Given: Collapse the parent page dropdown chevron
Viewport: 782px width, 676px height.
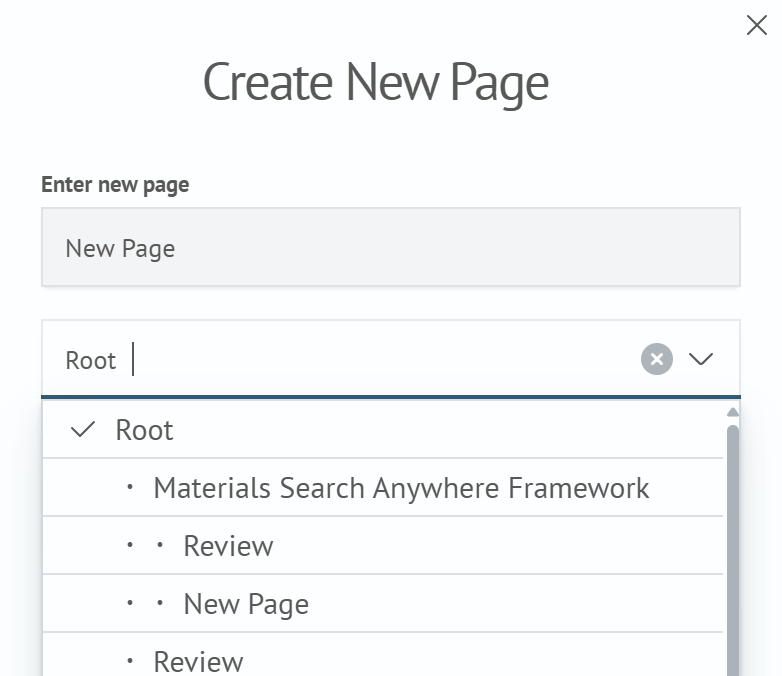Looking at the screenshot, I should [700, 359].
